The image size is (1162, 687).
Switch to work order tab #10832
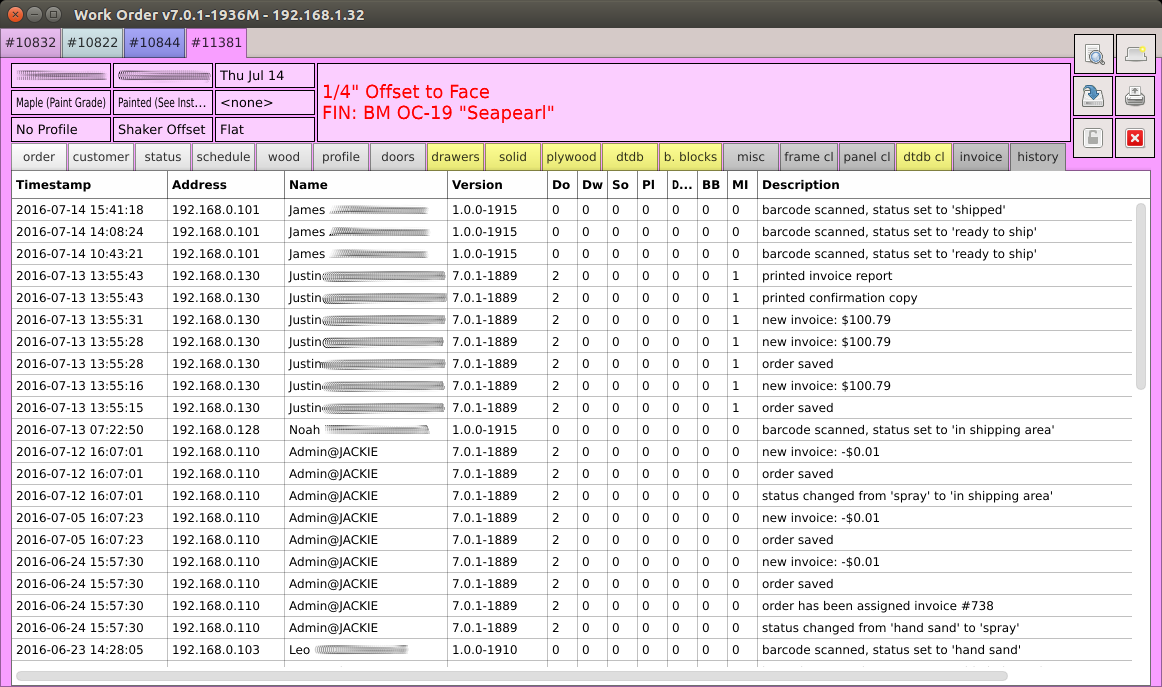pos(31,43)
